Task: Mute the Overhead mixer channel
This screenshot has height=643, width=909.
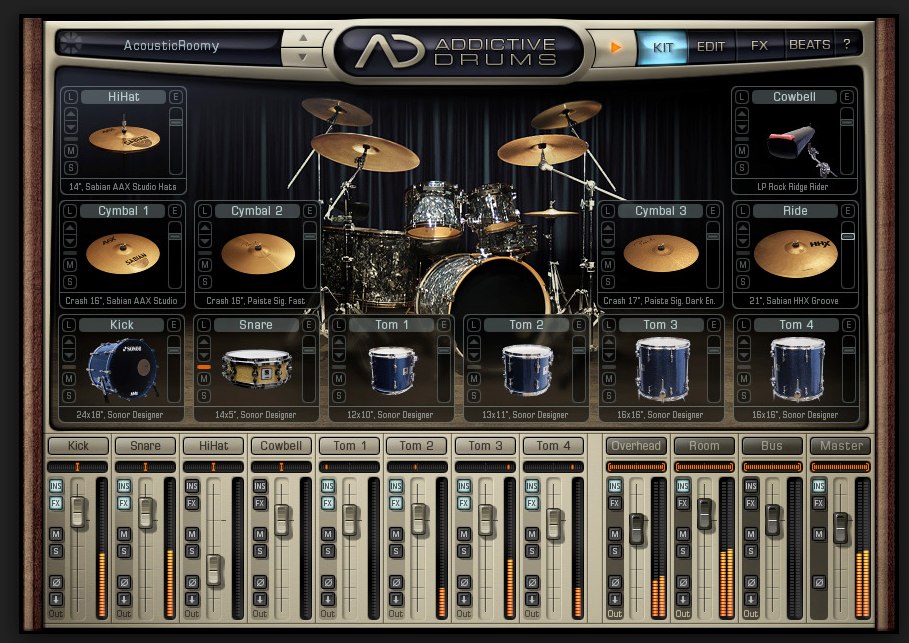Action: pyautogui.click(x=615, y=534)
